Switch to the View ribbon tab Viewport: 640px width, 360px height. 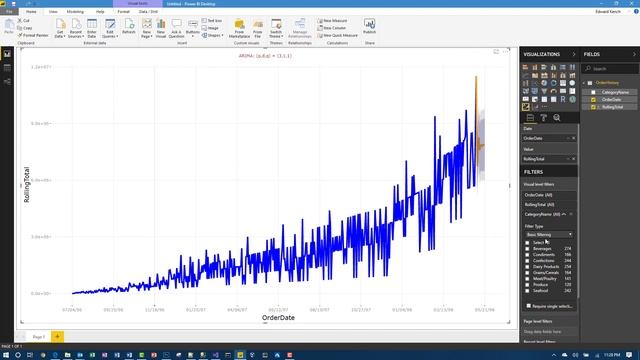pyautogui.click(x=53, y=12)
